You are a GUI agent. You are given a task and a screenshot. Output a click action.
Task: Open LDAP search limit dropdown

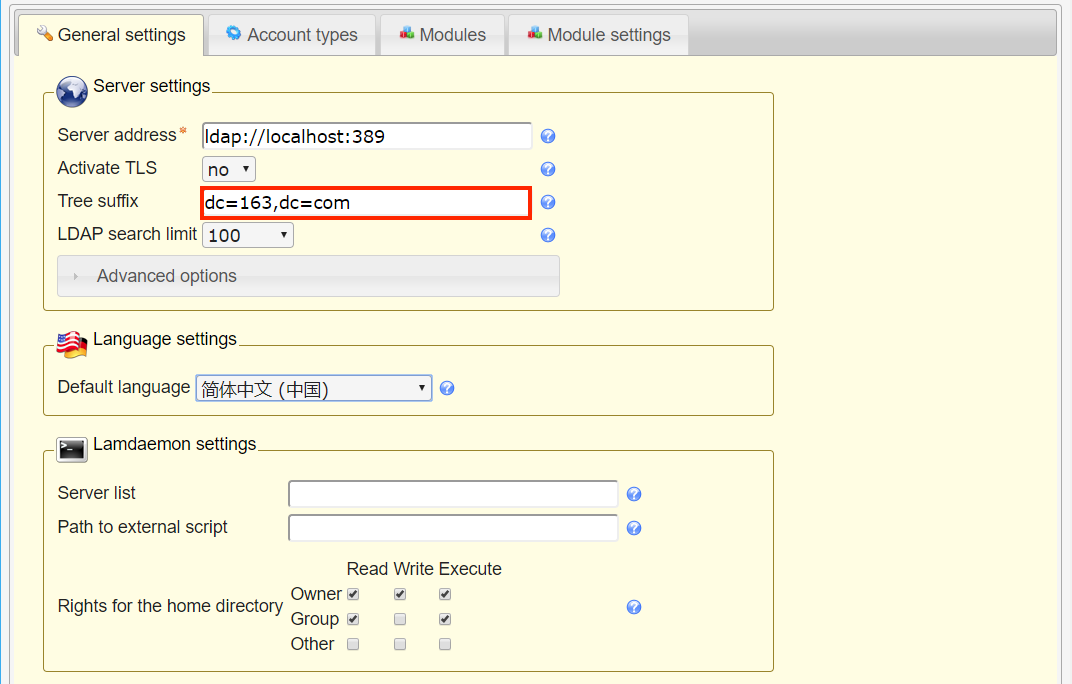coord(248,235)
